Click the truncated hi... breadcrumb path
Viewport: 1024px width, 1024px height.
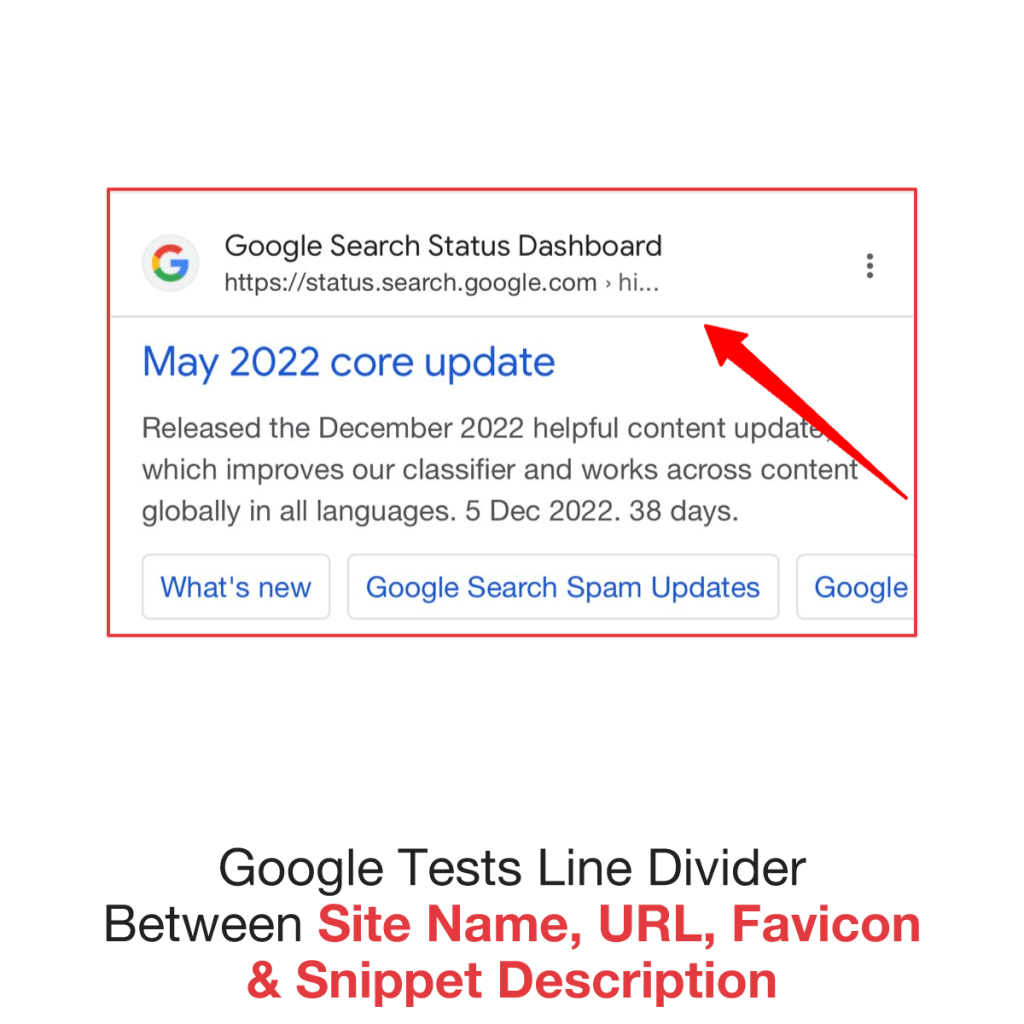[x=638, y=283]
